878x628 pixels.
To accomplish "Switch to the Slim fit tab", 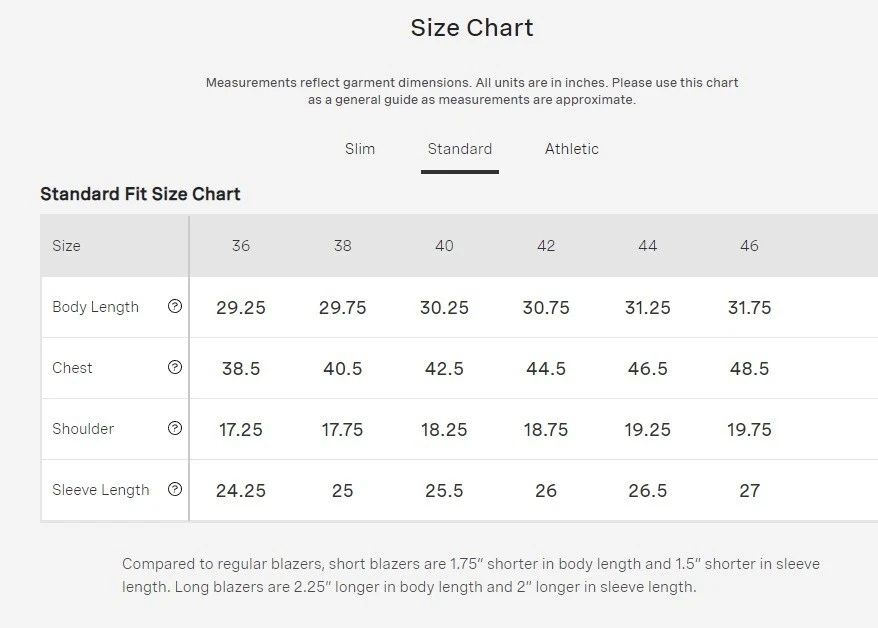I will (360, 149).
